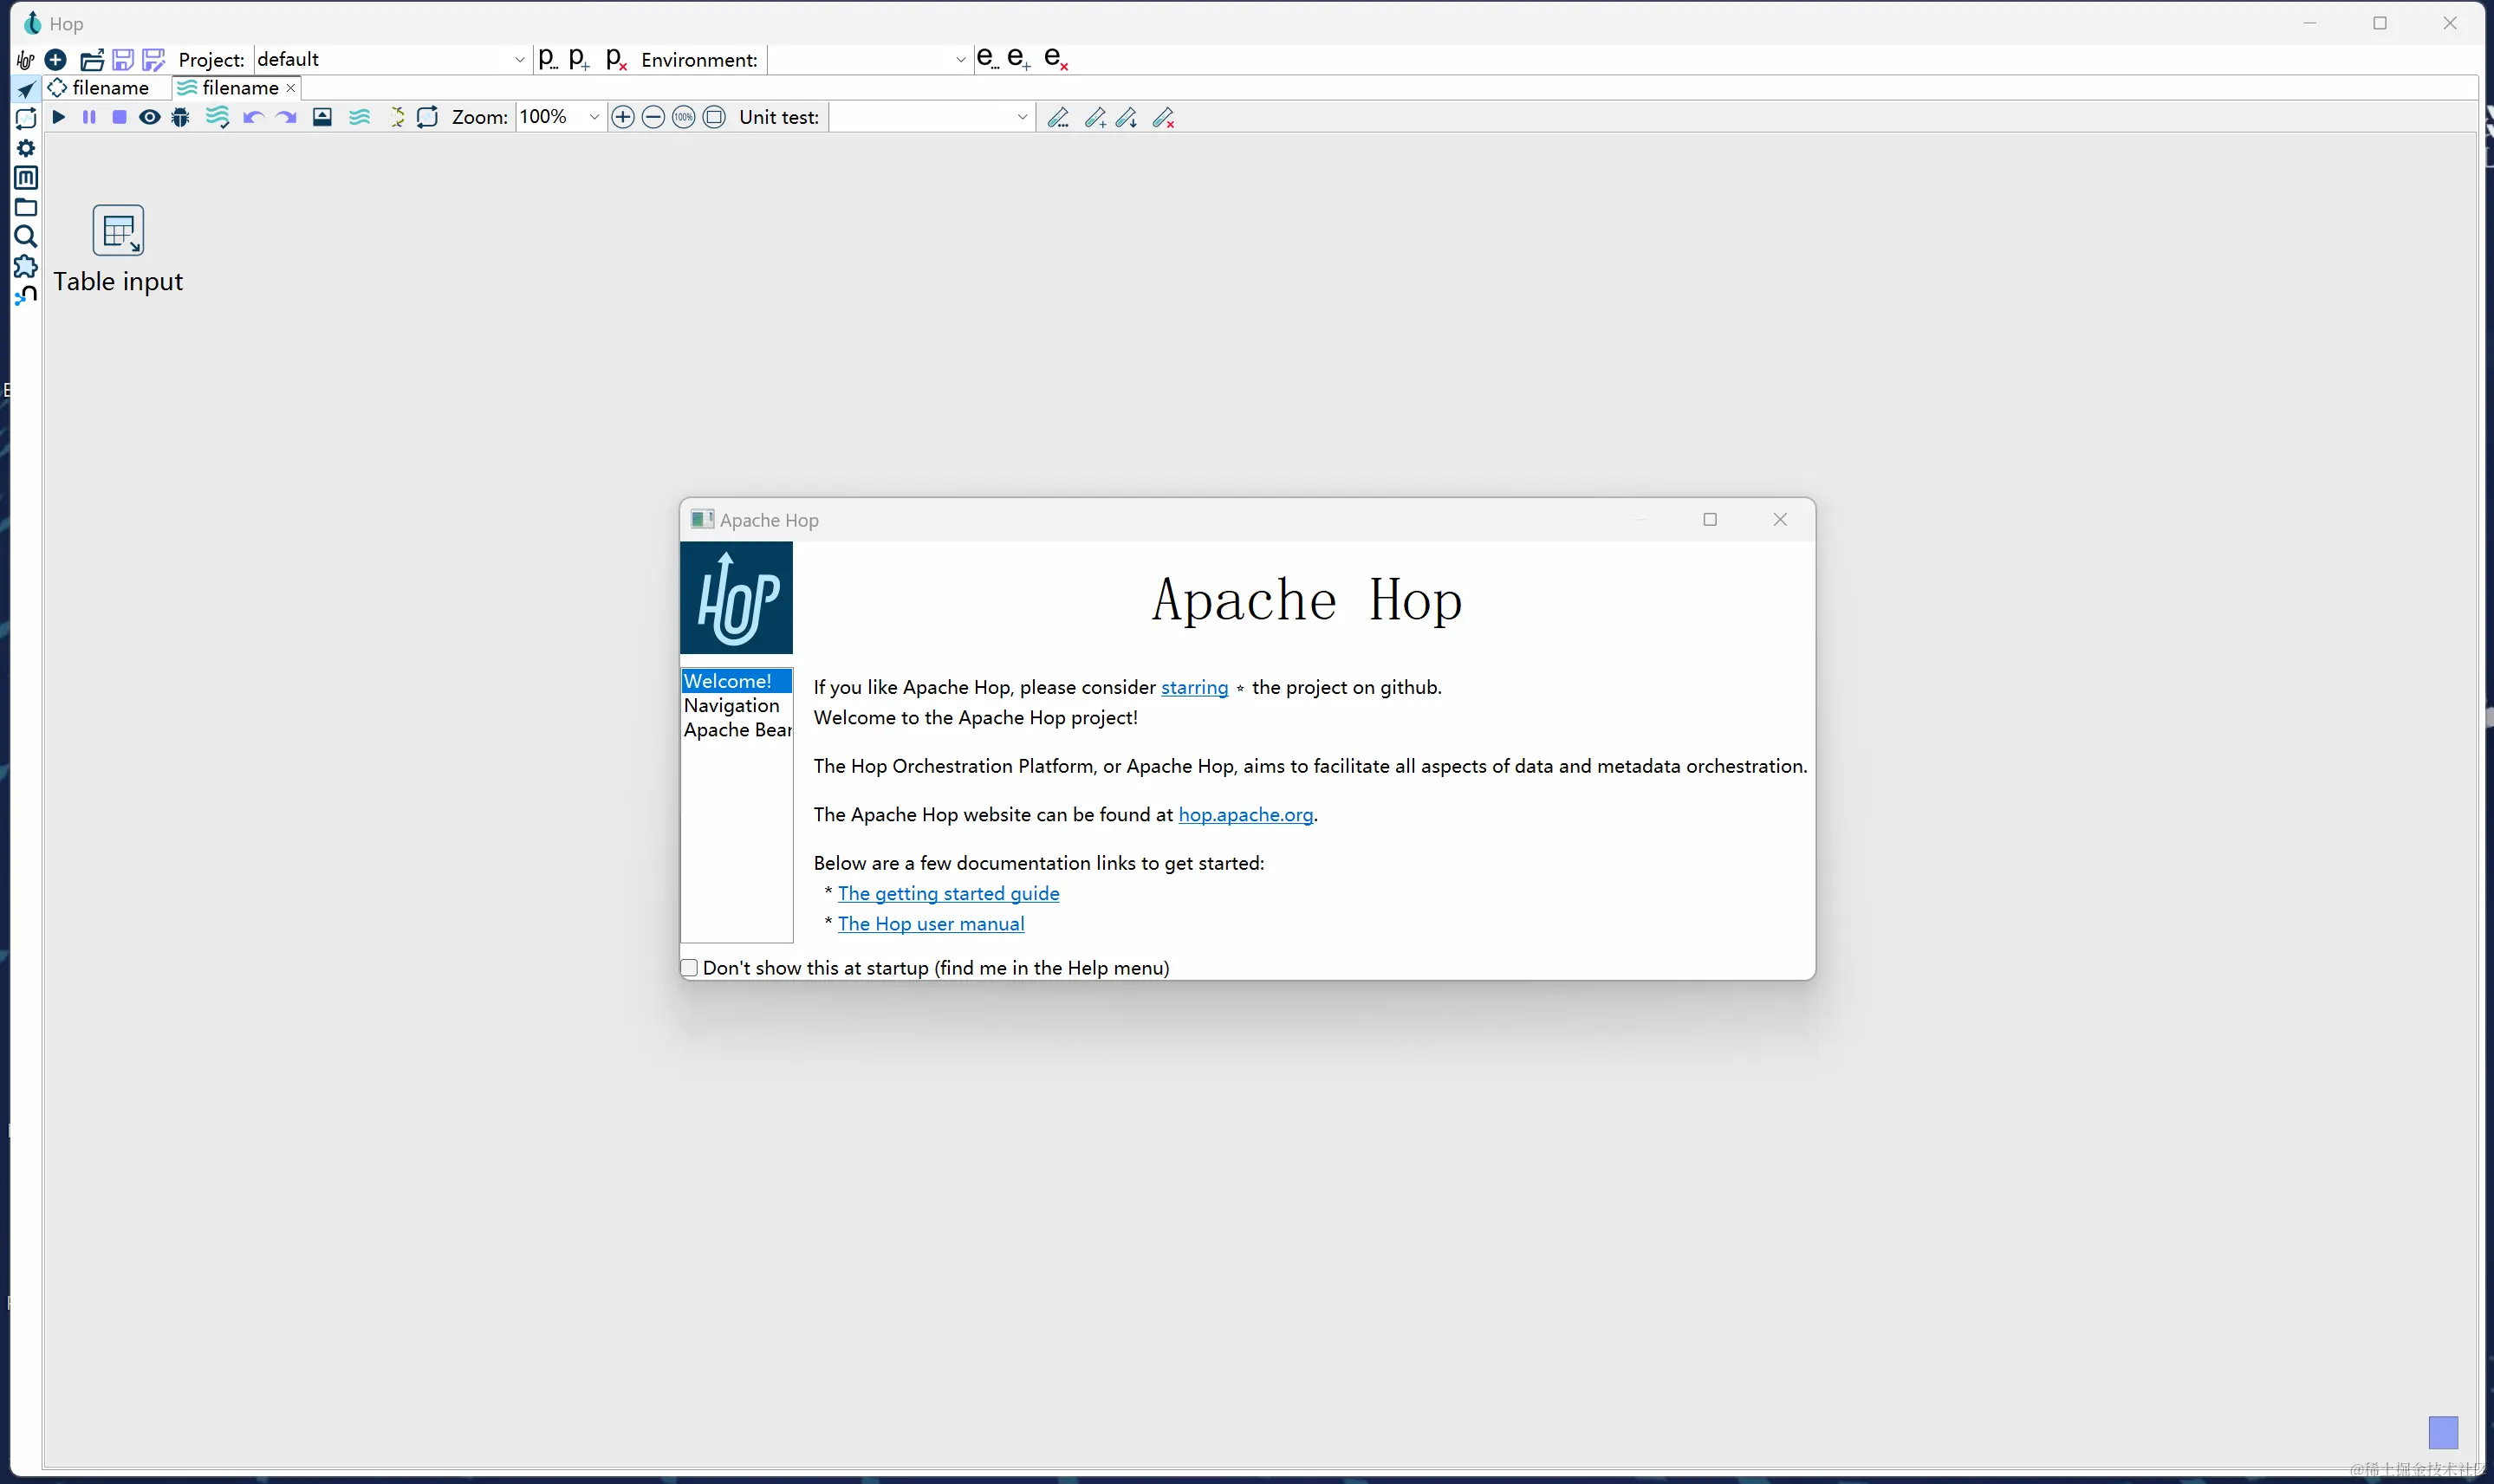Redo the last undone action
This screenshot has width=2494, height=1484.
coord(285,117)
